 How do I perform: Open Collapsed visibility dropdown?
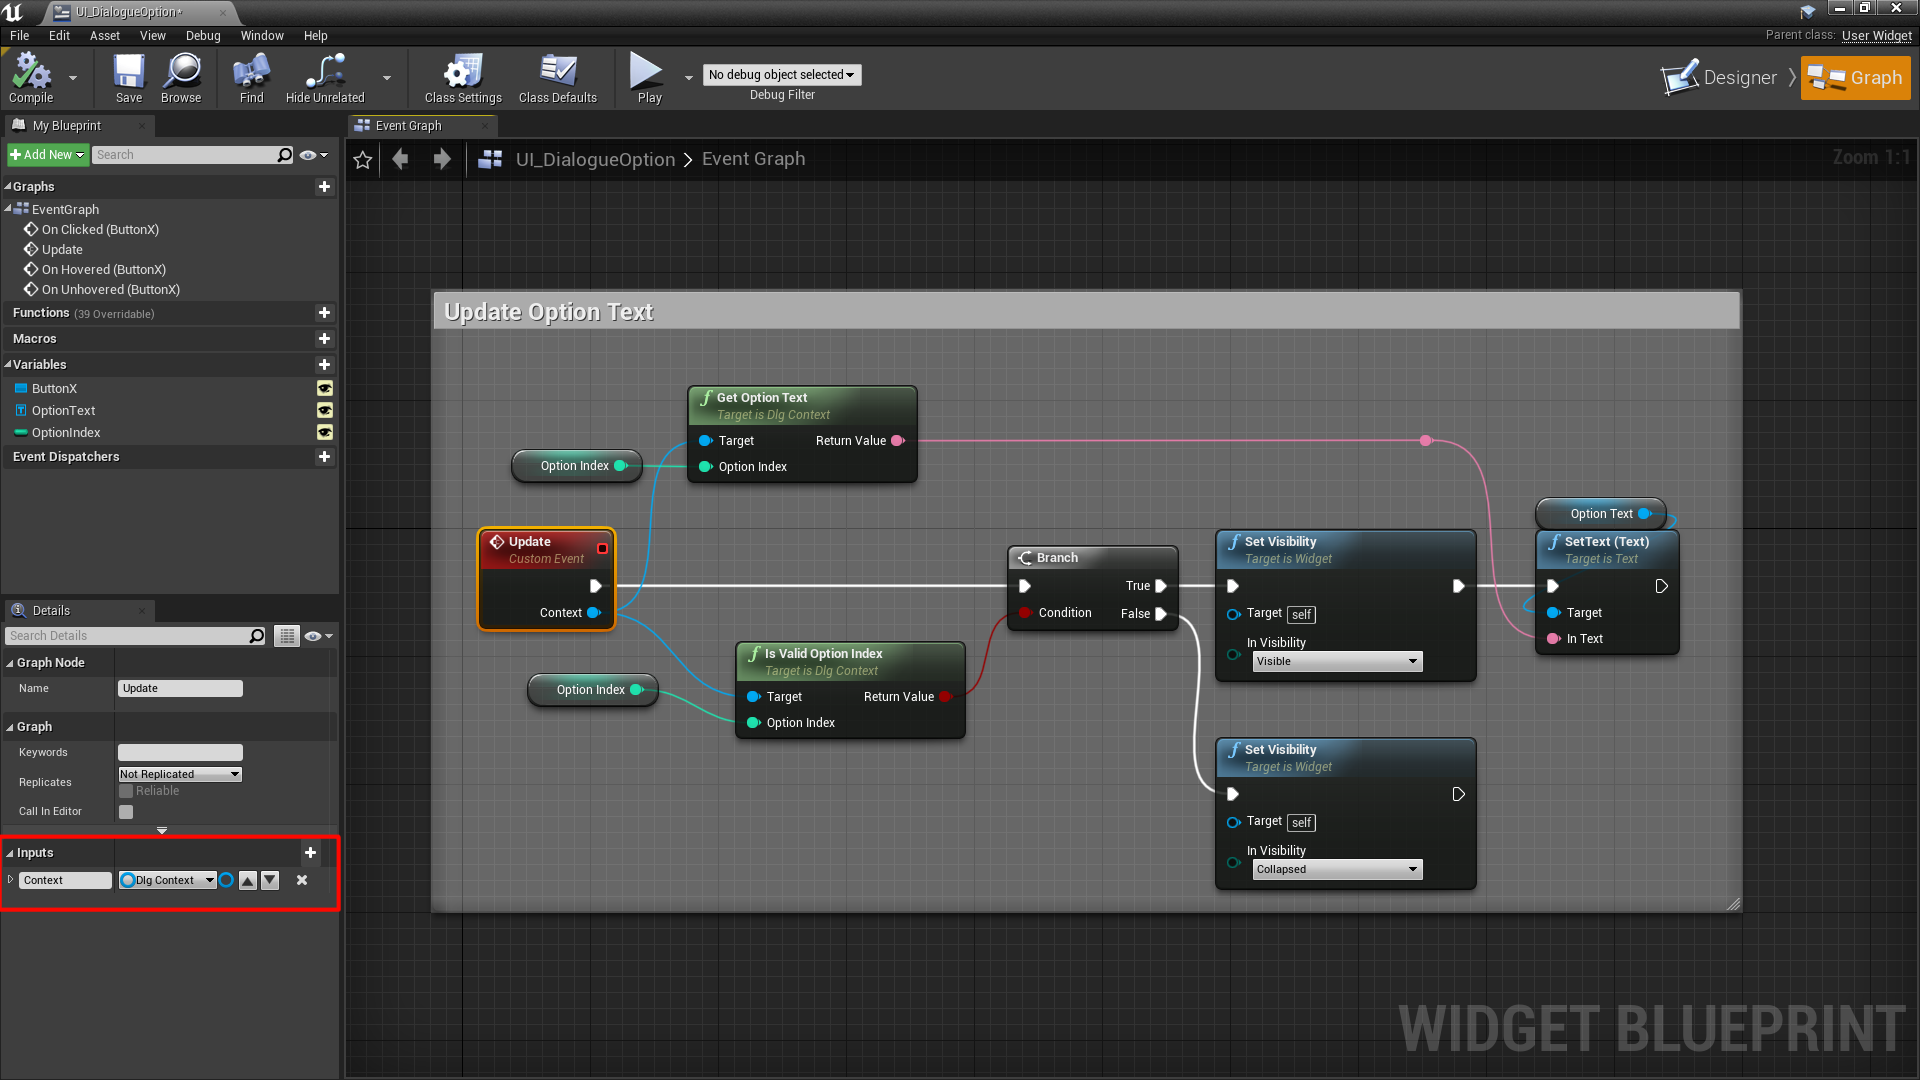click(x=1337, y=870)
